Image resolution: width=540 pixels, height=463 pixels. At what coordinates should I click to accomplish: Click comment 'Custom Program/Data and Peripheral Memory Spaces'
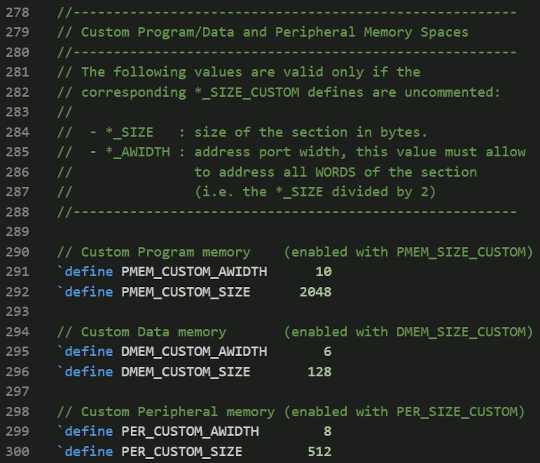274,32
